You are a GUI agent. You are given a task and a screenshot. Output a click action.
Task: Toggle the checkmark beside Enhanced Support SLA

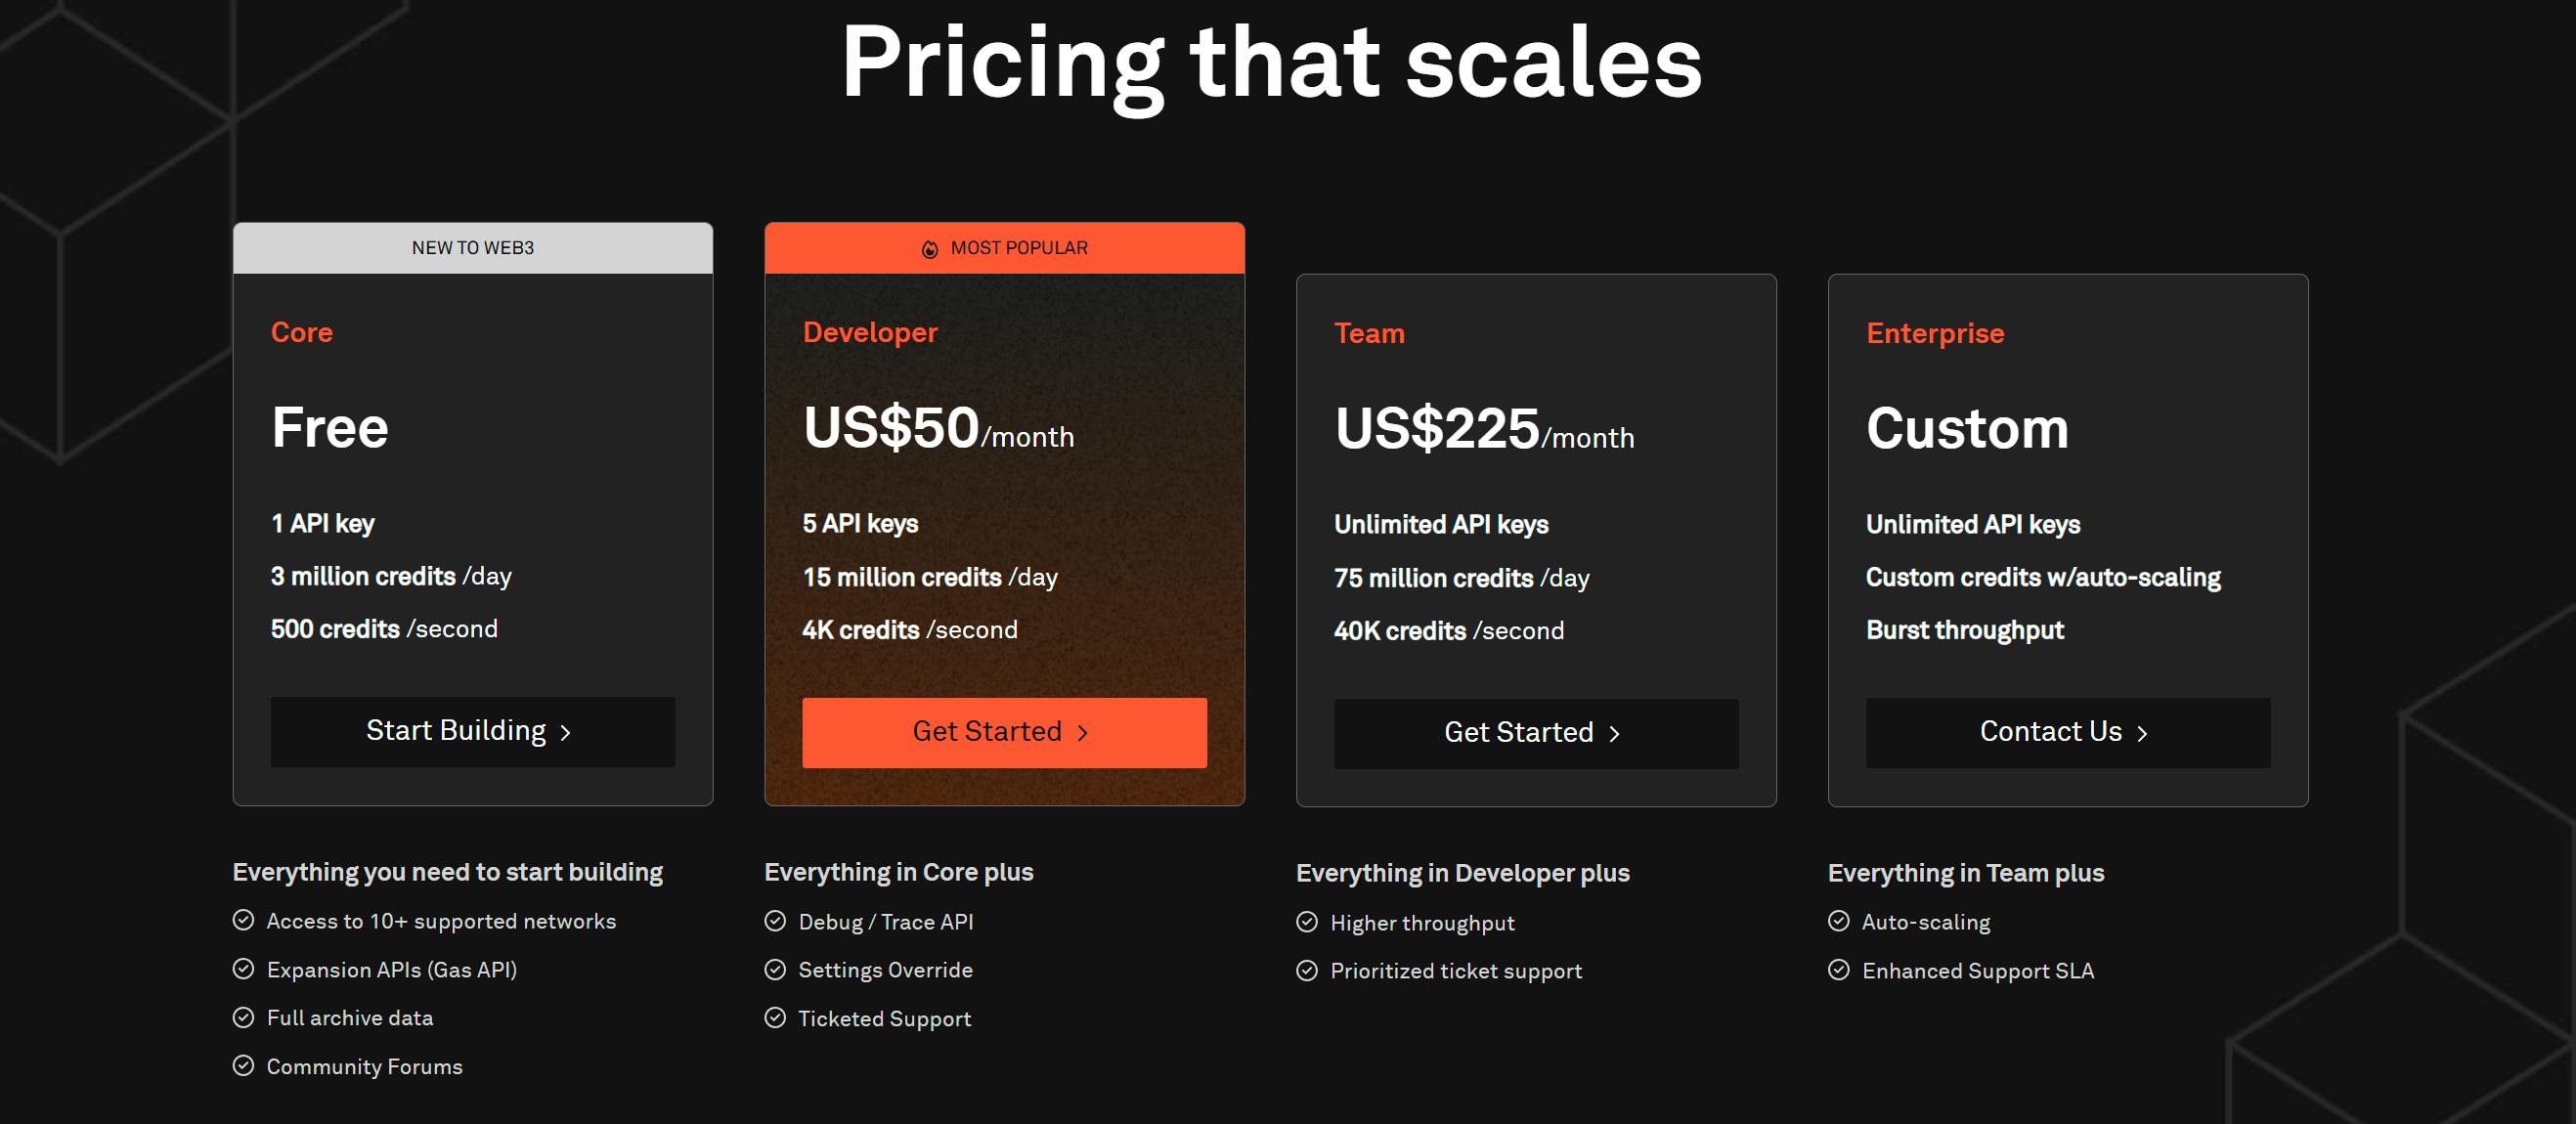[x=1839, y=969]
